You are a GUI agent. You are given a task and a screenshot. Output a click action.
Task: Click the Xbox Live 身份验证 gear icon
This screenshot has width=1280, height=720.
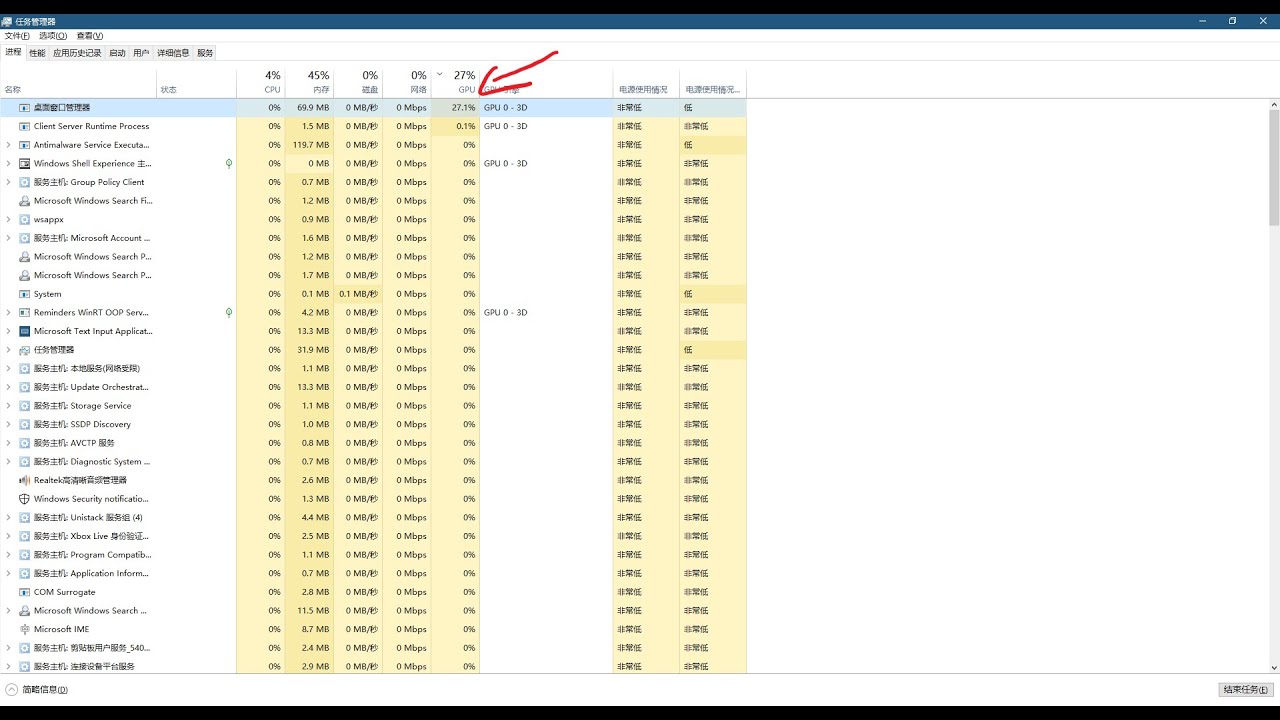pos(25,536)
